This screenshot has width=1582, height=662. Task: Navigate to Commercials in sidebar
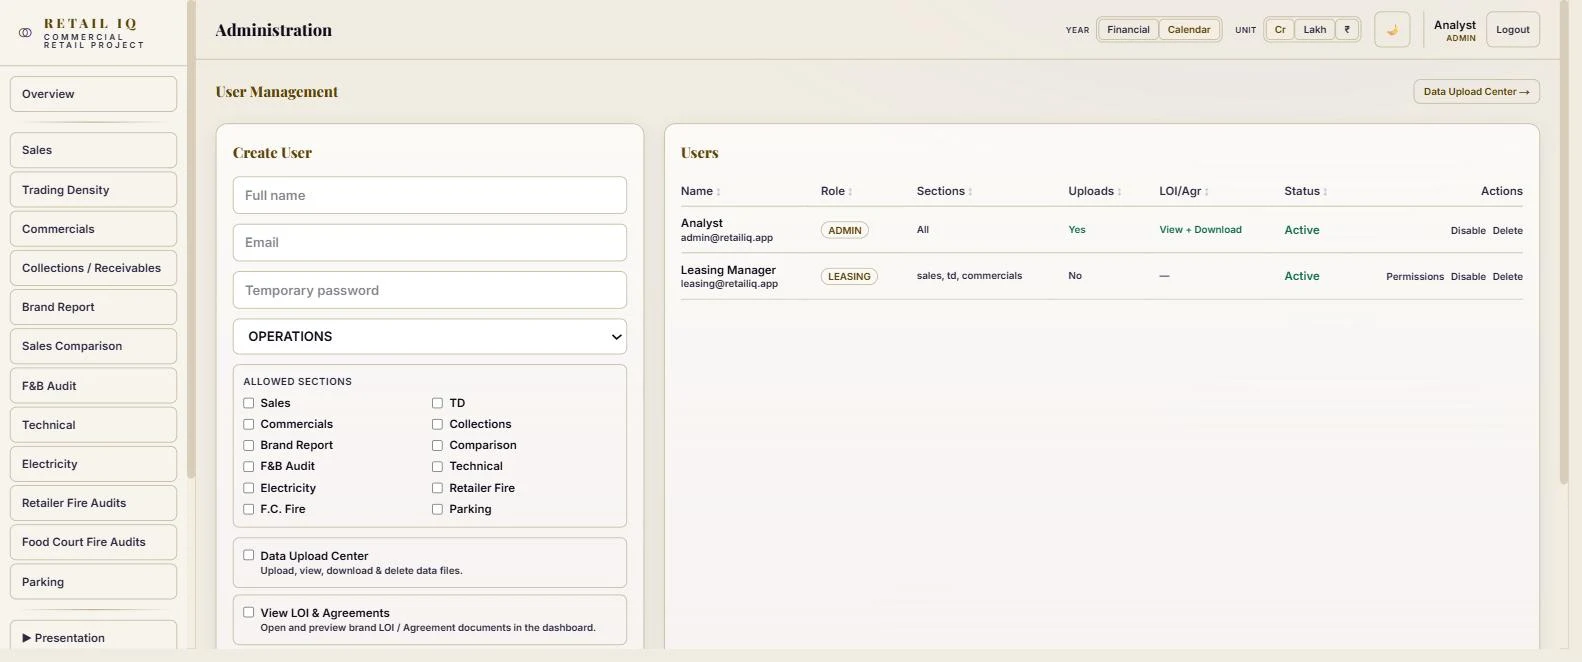point(93,229)
